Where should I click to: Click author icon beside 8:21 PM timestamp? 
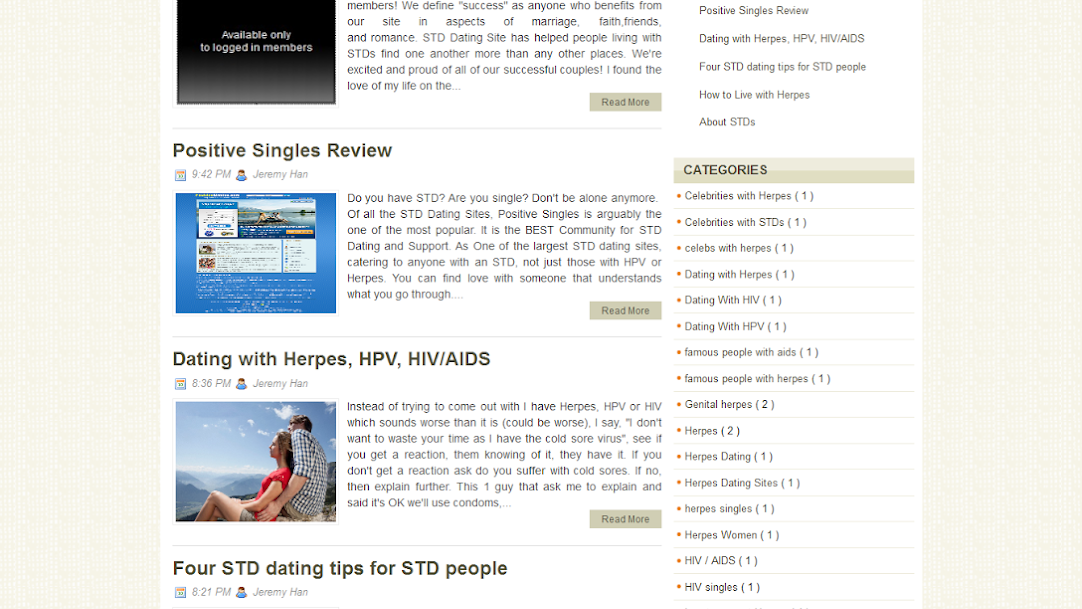coord(242,592)
